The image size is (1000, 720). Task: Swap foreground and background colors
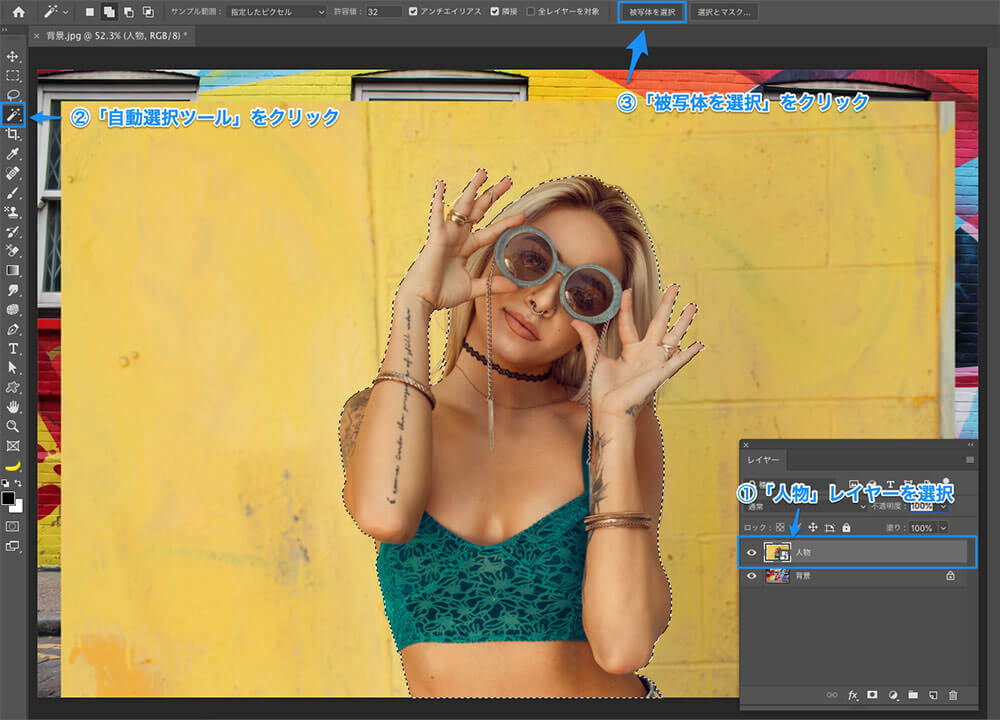(x=18, y=484)
